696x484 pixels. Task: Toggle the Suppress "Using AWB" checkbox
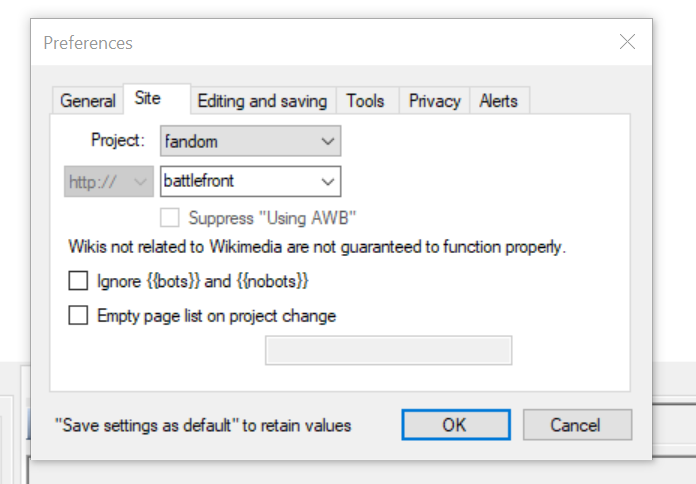pos(170,217)
